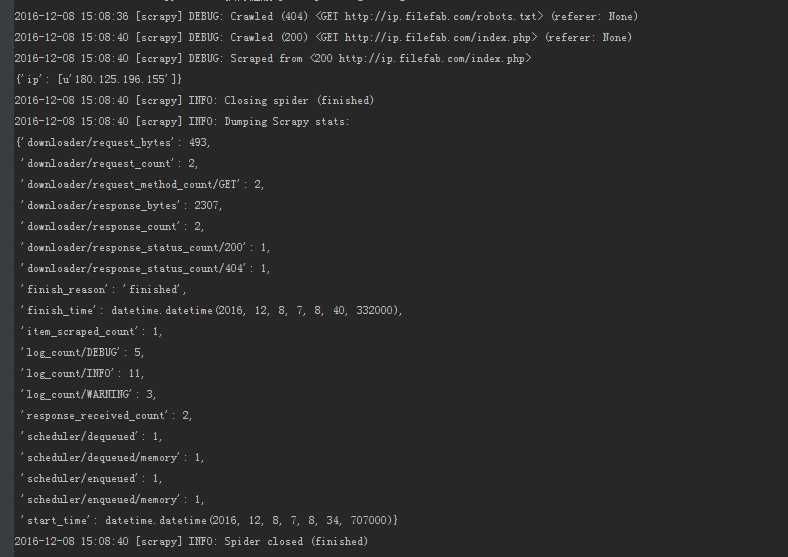Click the 'Closing spider (finished)' log line
Viewport: 788px width, 557px height.
click(x=194, y=101)
